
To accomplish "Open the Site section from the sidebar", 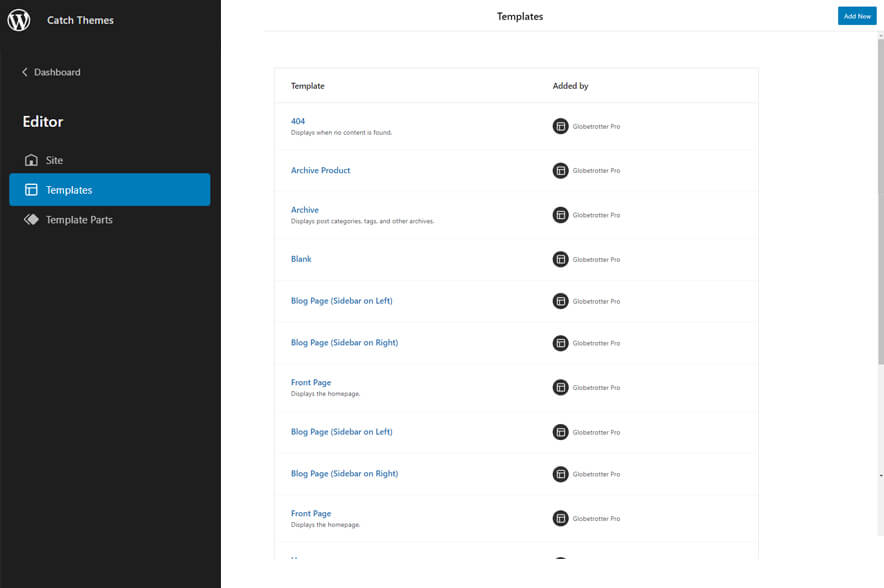I will pos(53,160).
